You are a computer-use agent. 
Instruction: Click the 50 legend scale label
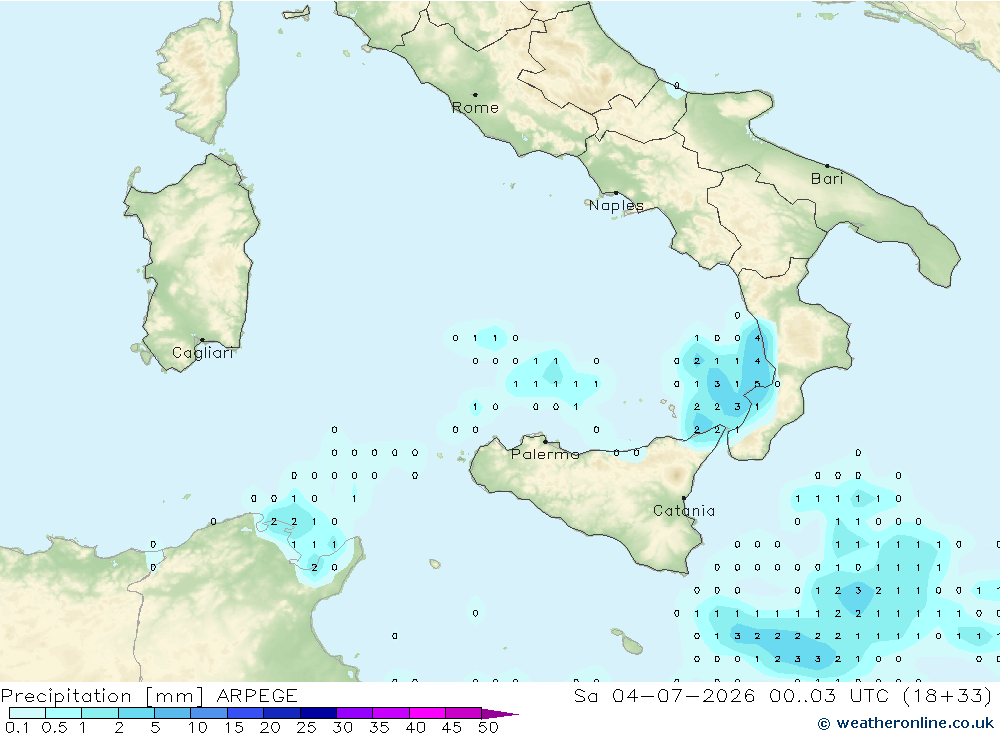tap(489, 727)
